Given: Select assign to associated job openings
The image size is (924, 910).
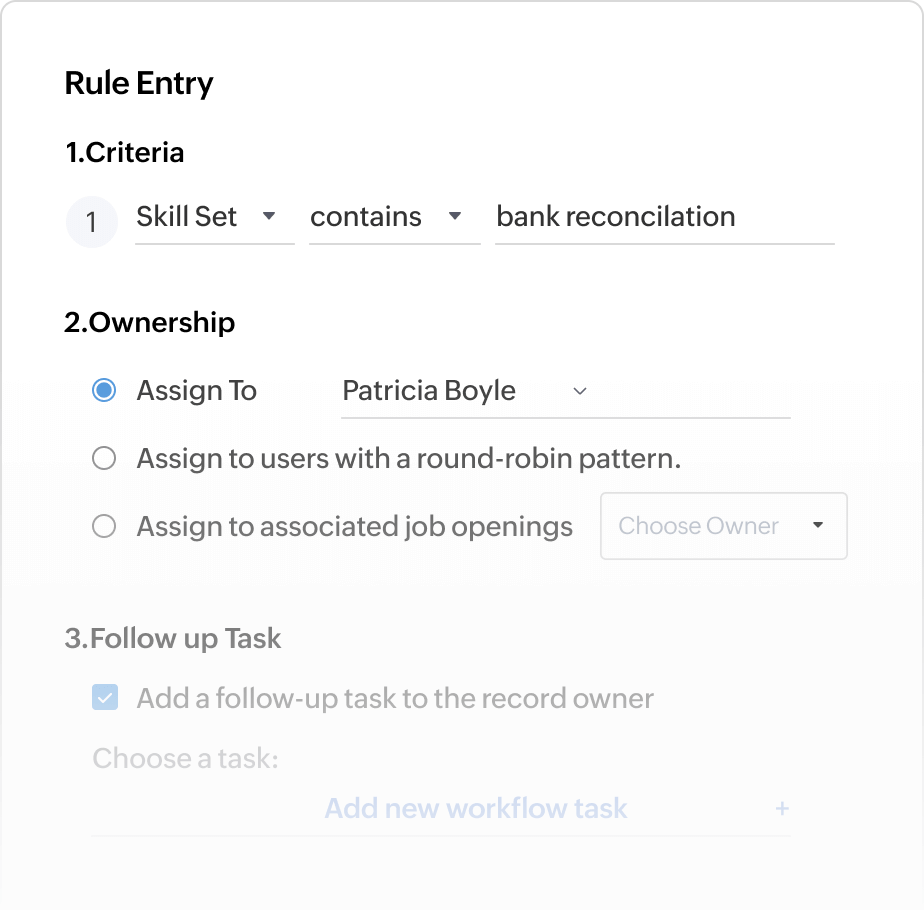Looking at the screenshot, I should click(x=104, y=526).
